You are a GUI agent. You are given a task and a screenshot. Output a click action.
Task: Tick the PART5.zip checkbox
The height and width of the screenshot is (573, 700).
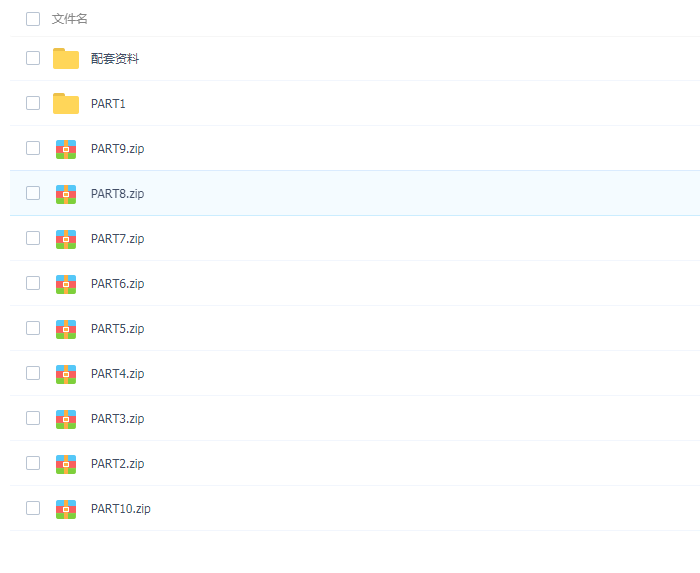33,328
